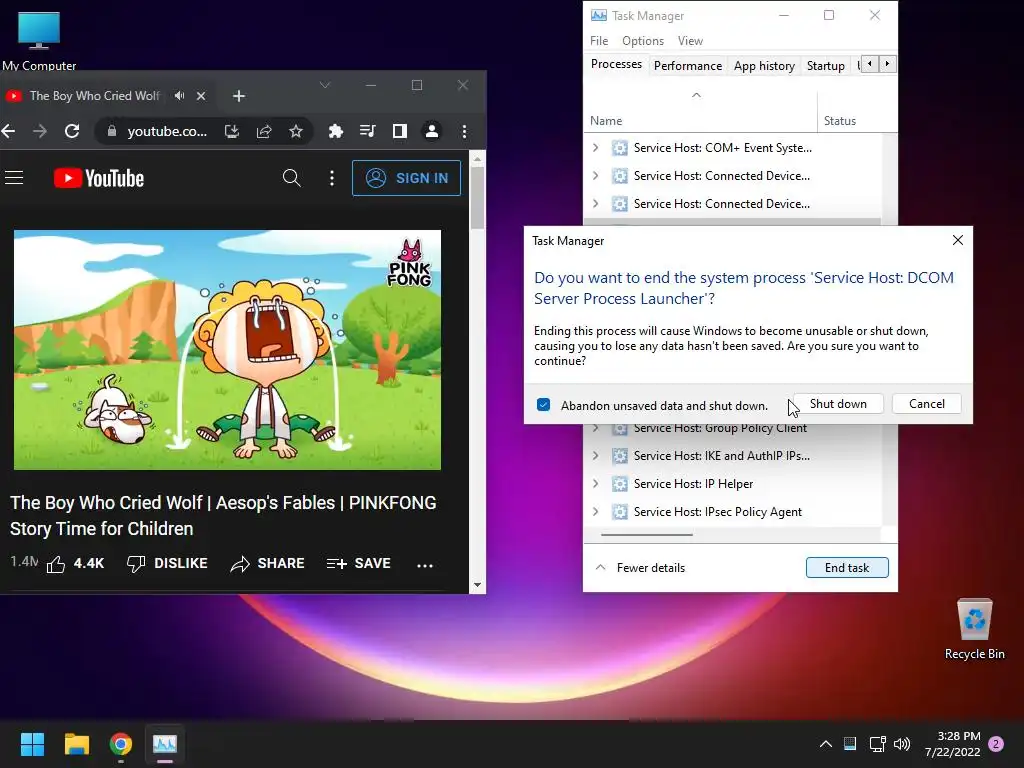1024x768 pixels.
Task: Open YouTube search
Action: 291,178
